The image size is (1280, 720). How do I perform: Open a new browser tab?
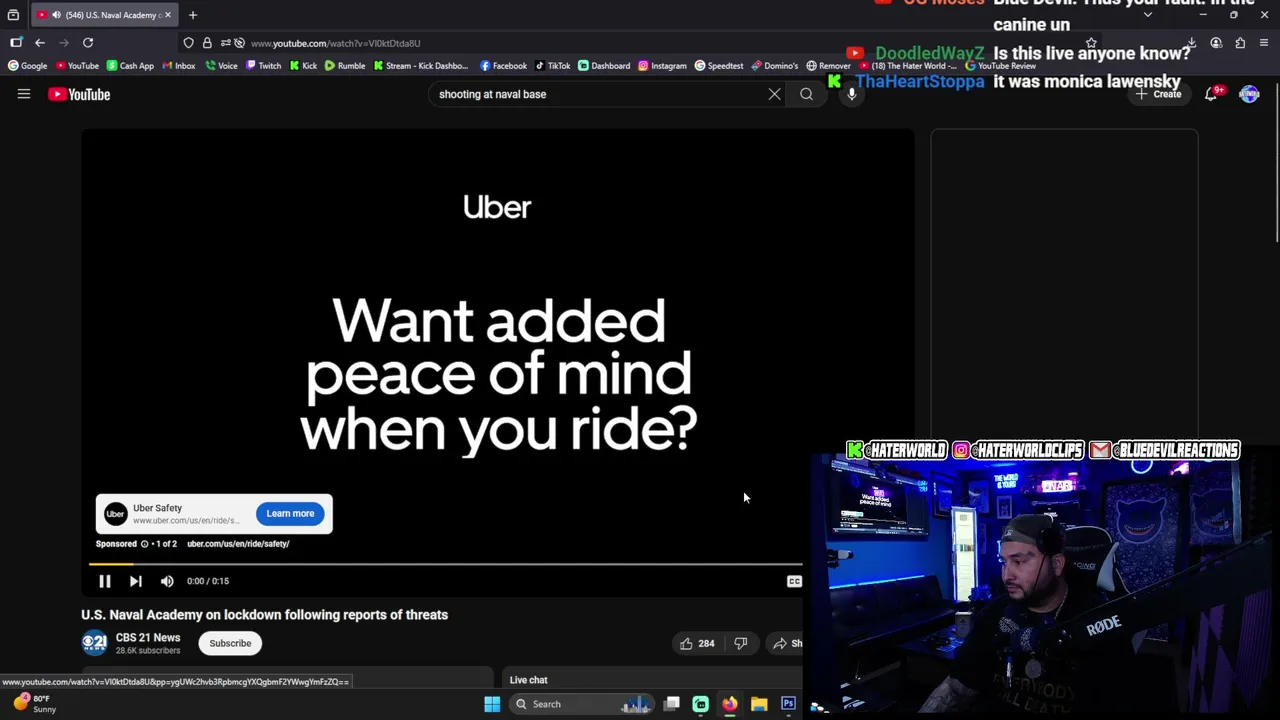pos(193,15)
